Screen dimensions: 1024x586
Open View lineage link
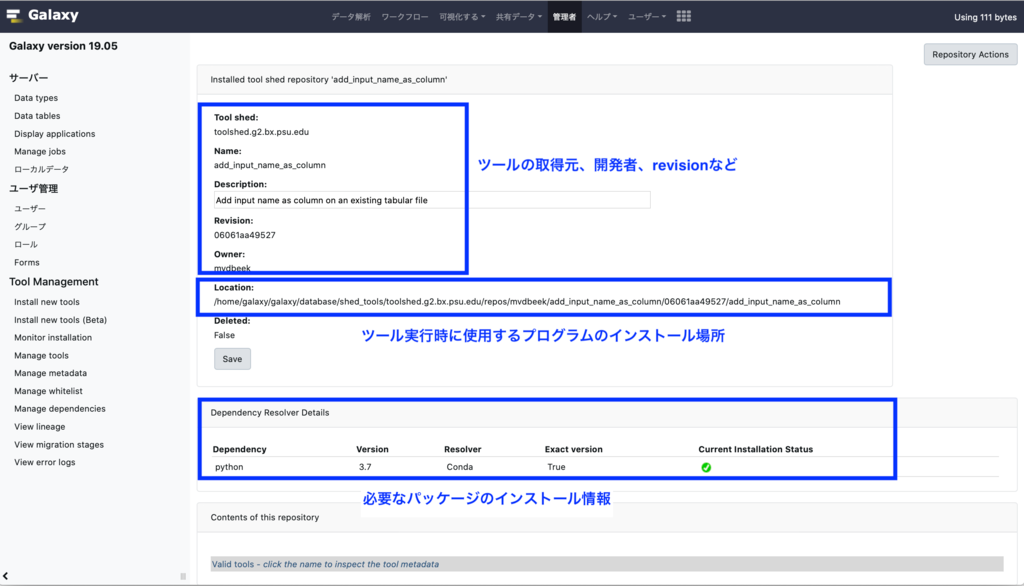click(x=40, y=427)
